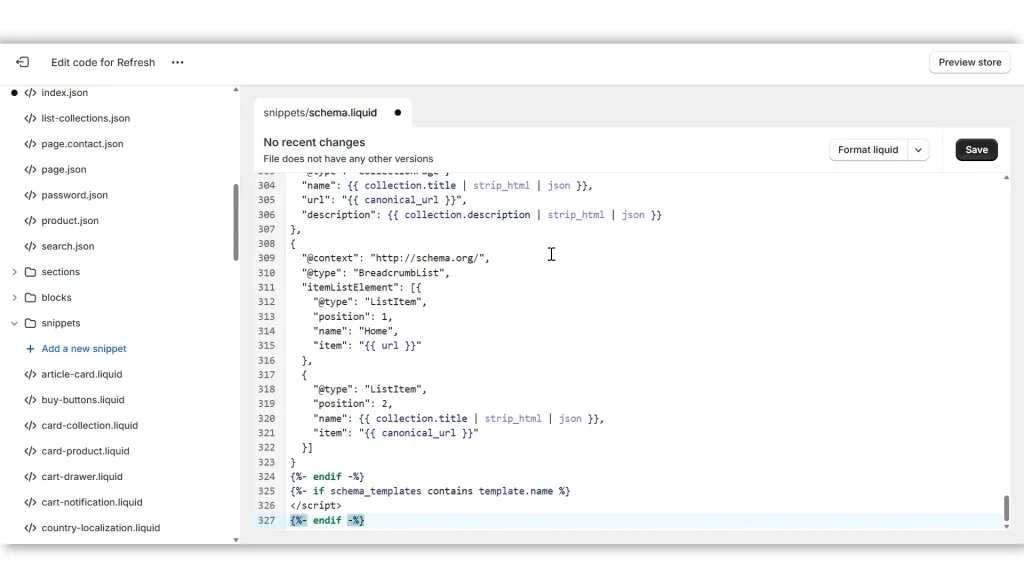The height and width of the screenshot is (576, 1024).
Task: Open page.json file
Action: [64, 169]
